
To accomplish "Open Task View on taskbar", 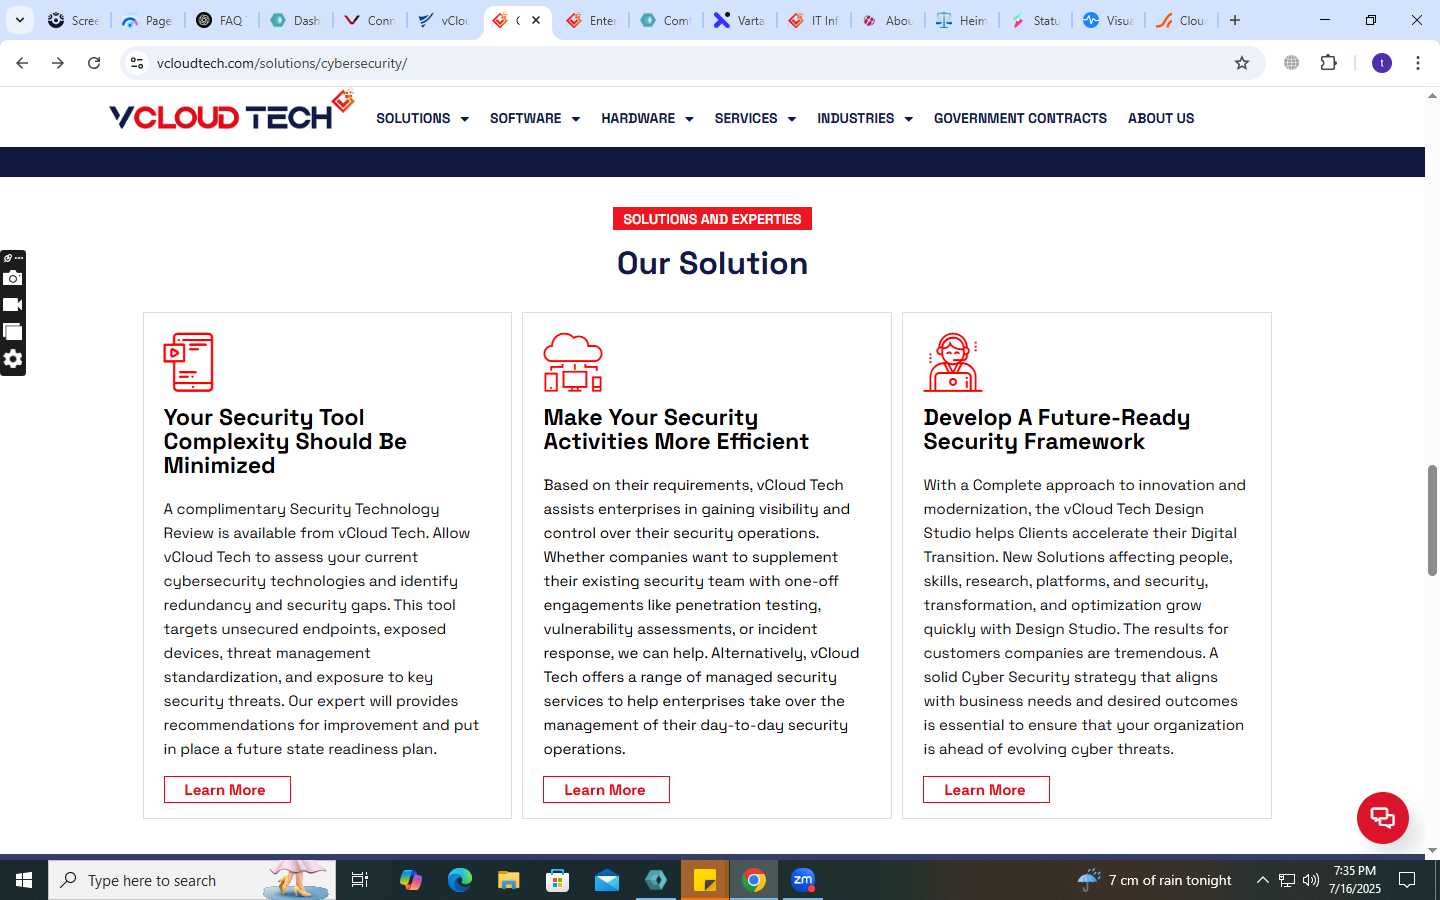I will [x=360, y=880].
